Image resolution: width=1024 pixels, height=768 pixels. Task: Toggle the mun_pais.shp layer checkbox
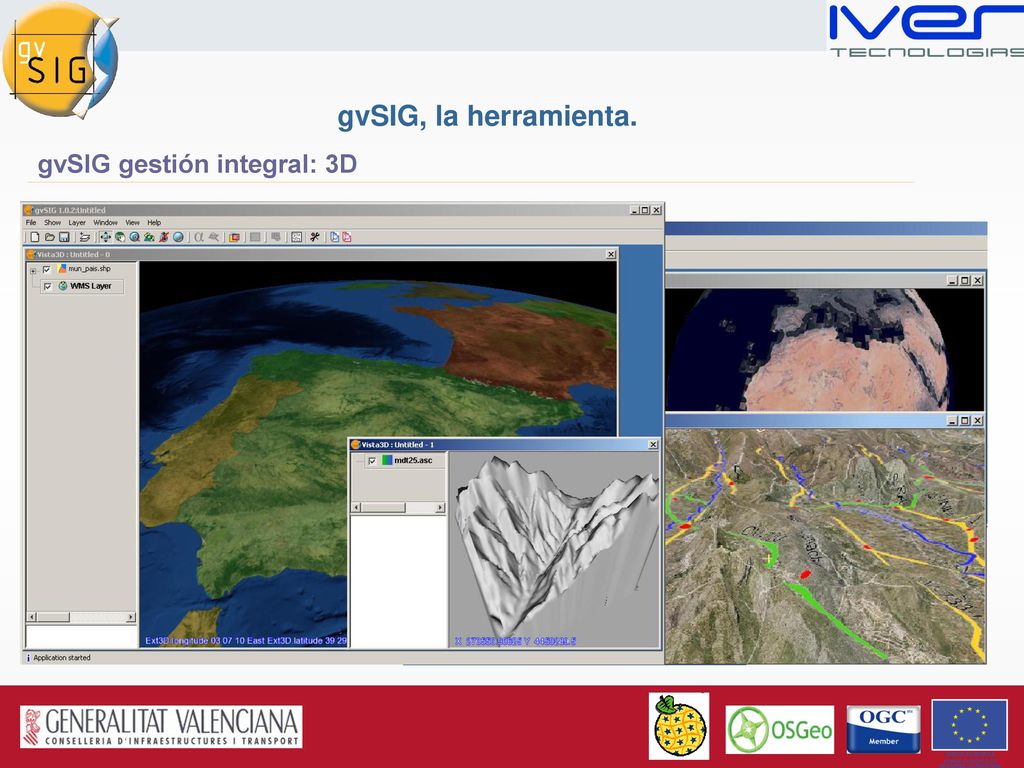(46, 269)
